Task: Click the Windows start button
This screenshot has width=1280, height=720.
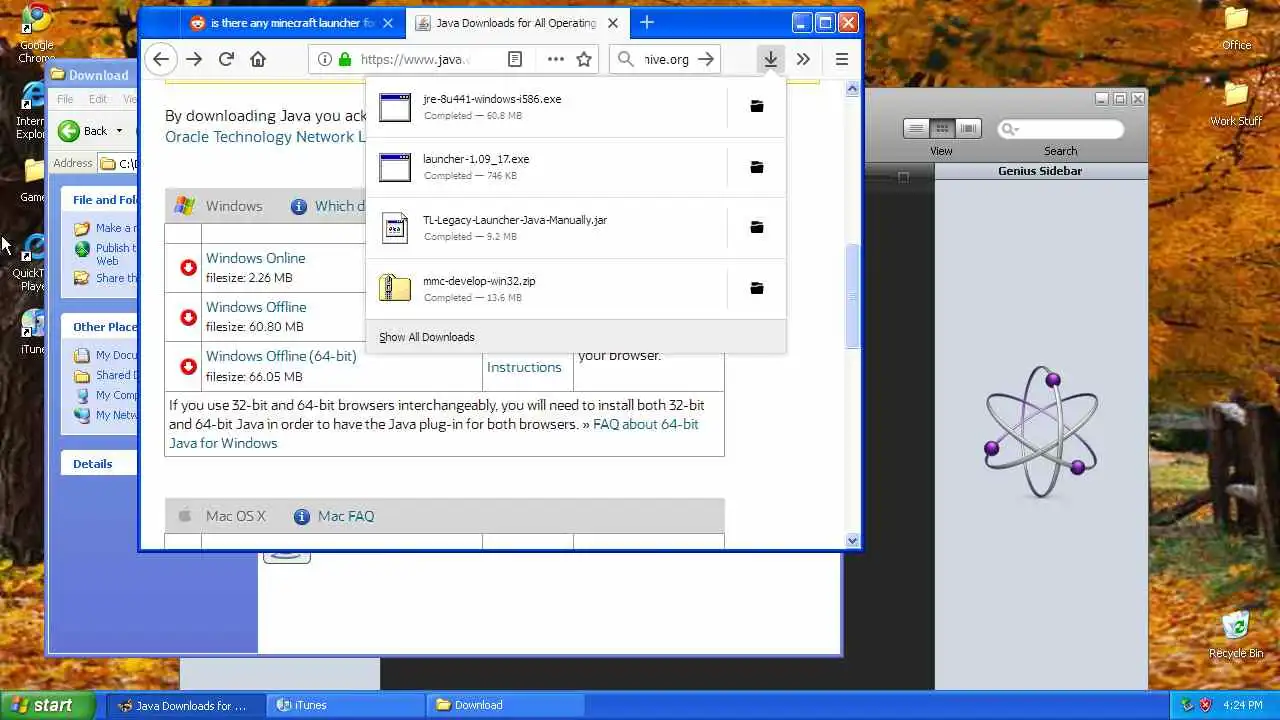Action: coord(47,705)
